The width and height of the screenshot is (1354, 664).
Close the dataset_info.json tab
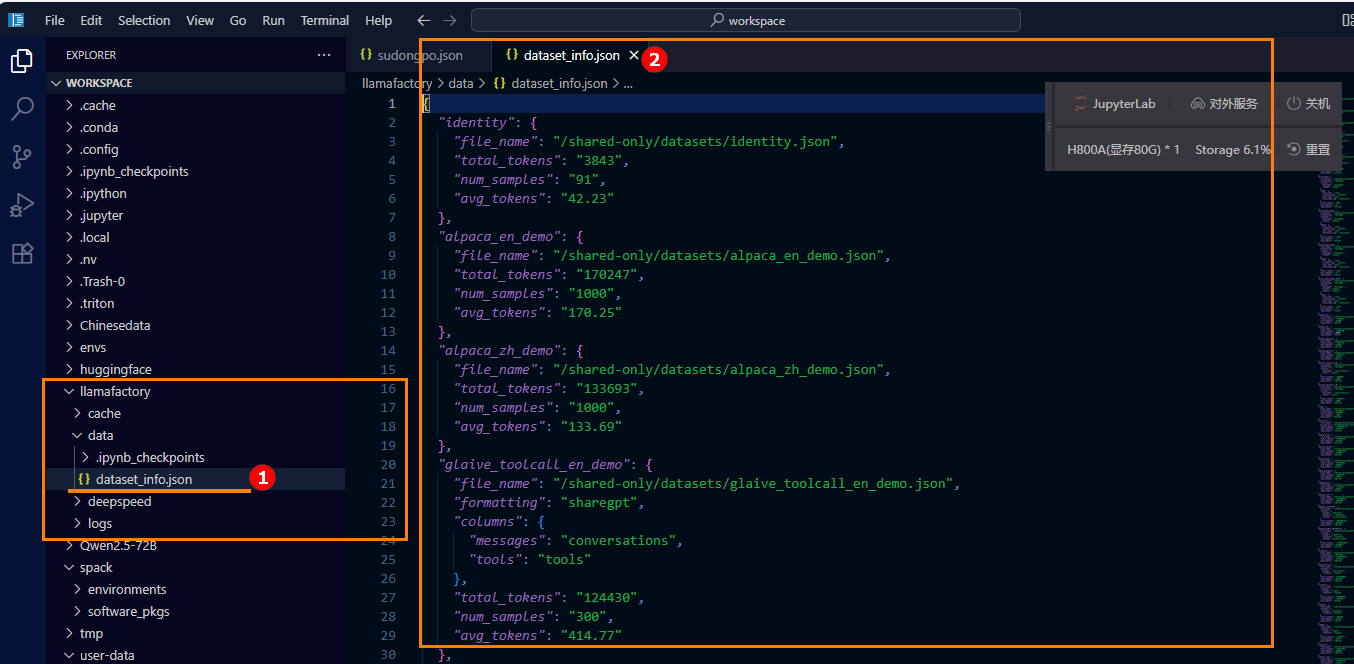(x=633, y=55)
